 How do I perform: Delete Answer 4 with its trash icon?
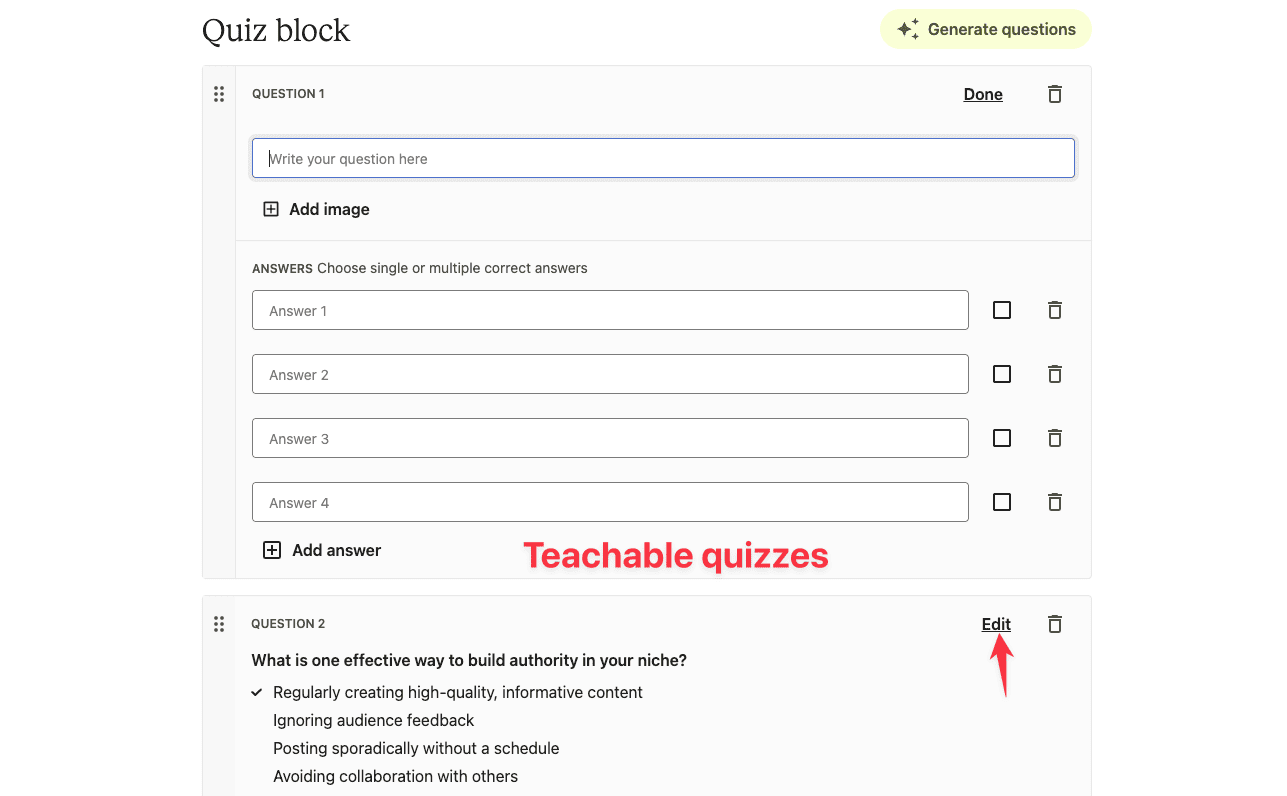point(1054,502)
